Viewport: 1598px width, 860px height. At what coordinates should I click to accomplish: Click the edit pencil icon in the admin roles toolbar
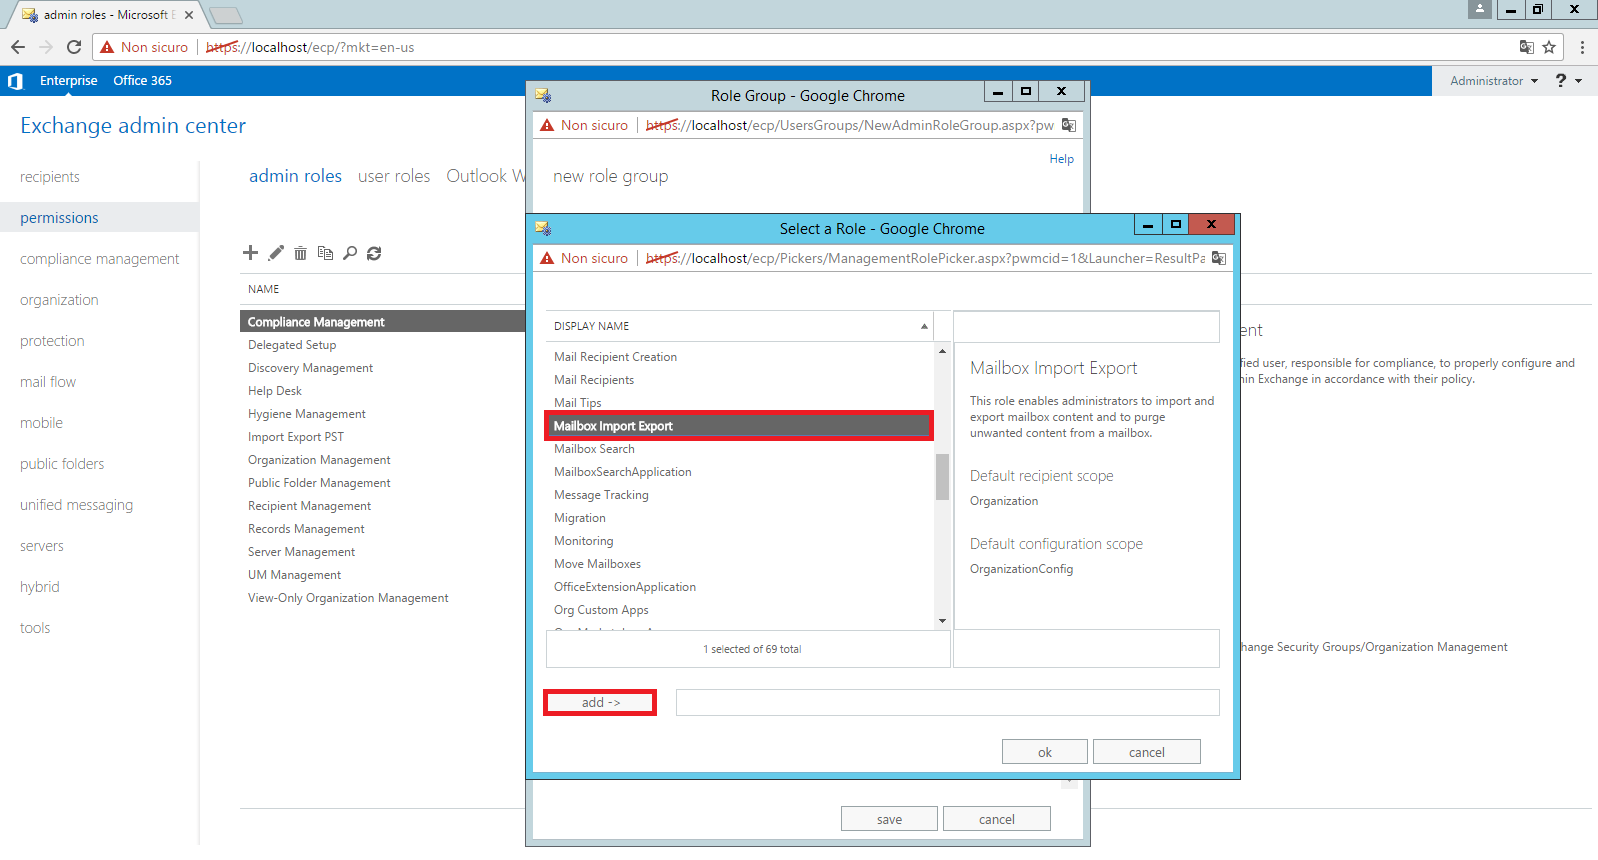[x=276, y=253]
